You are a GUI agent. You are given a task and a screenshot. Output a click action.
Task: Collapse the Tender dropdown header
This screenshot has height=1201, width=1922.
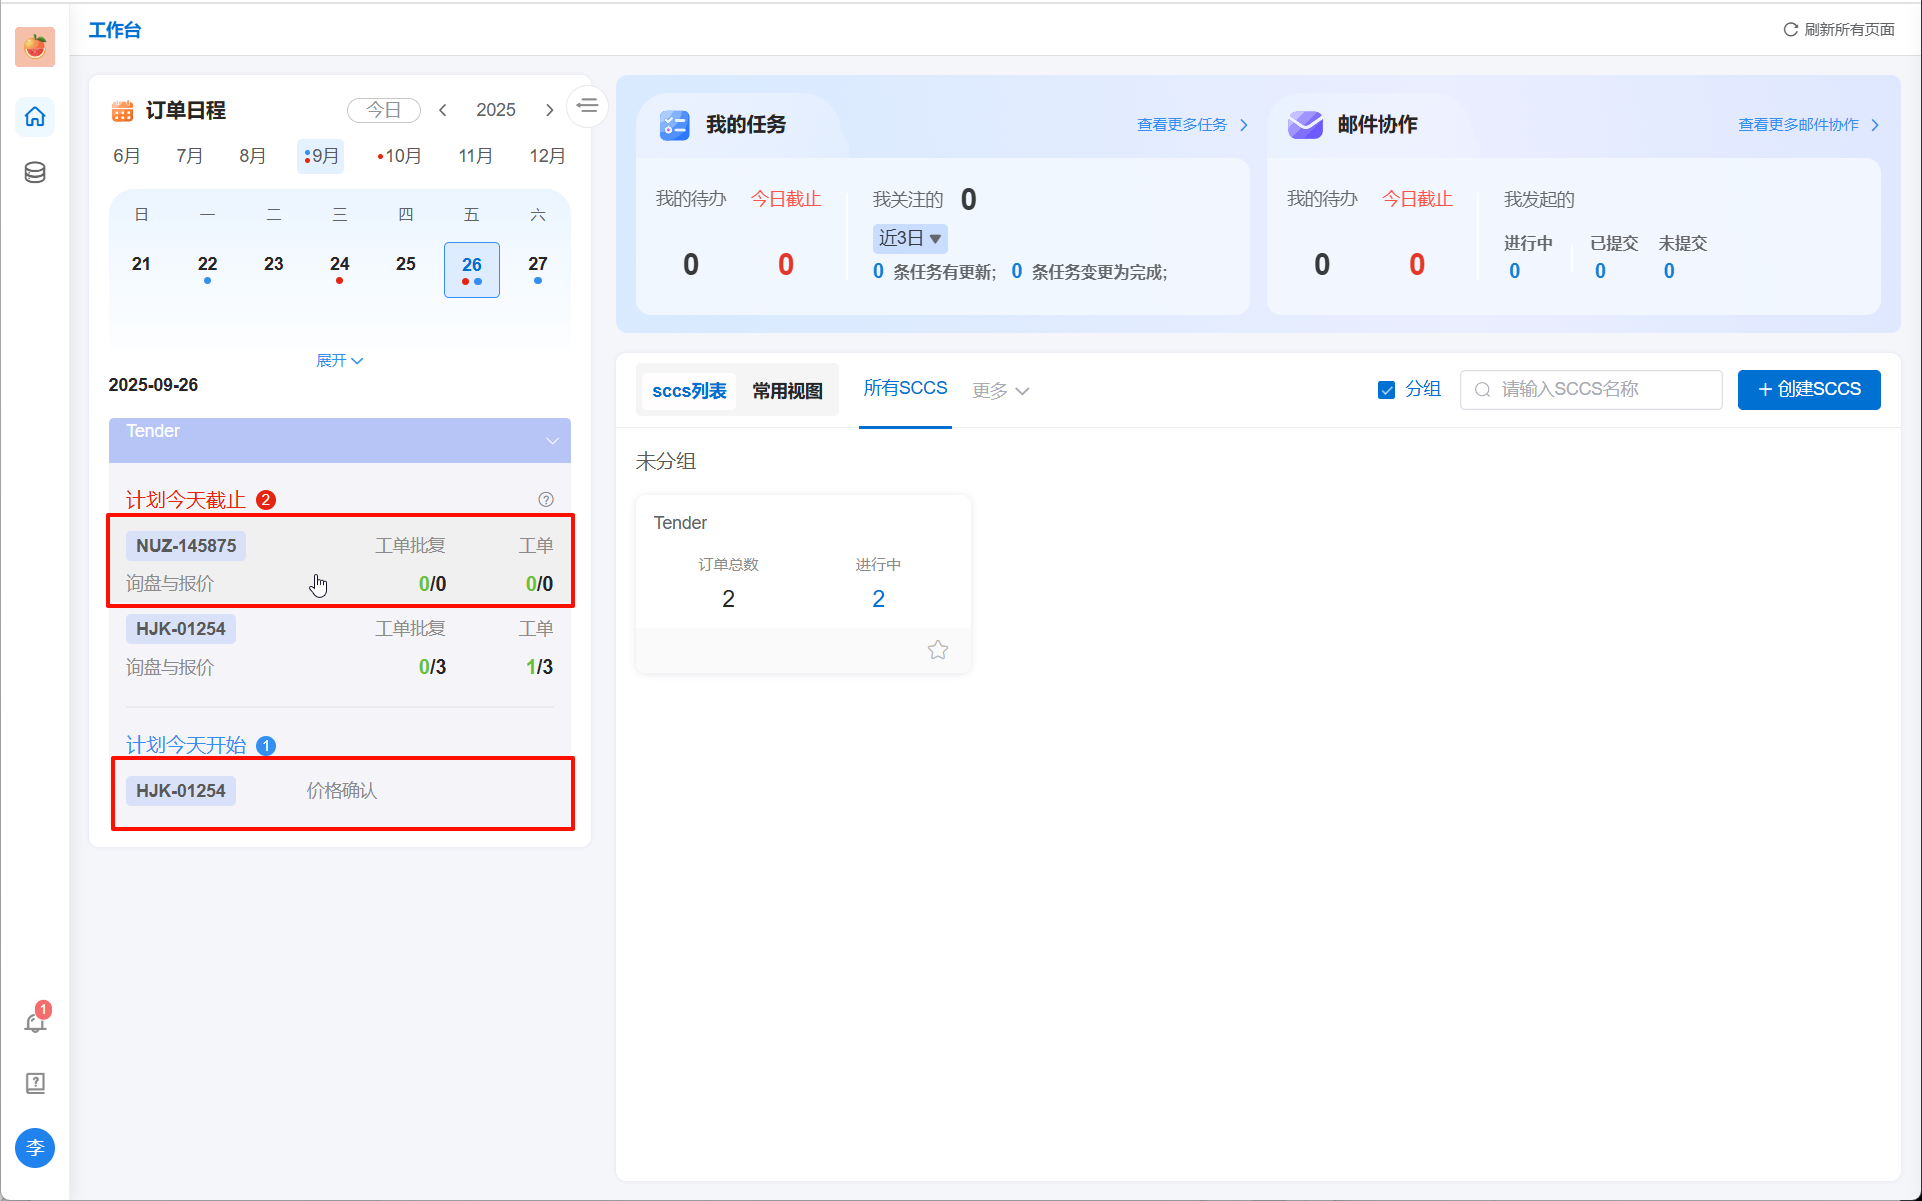(552, 441)
